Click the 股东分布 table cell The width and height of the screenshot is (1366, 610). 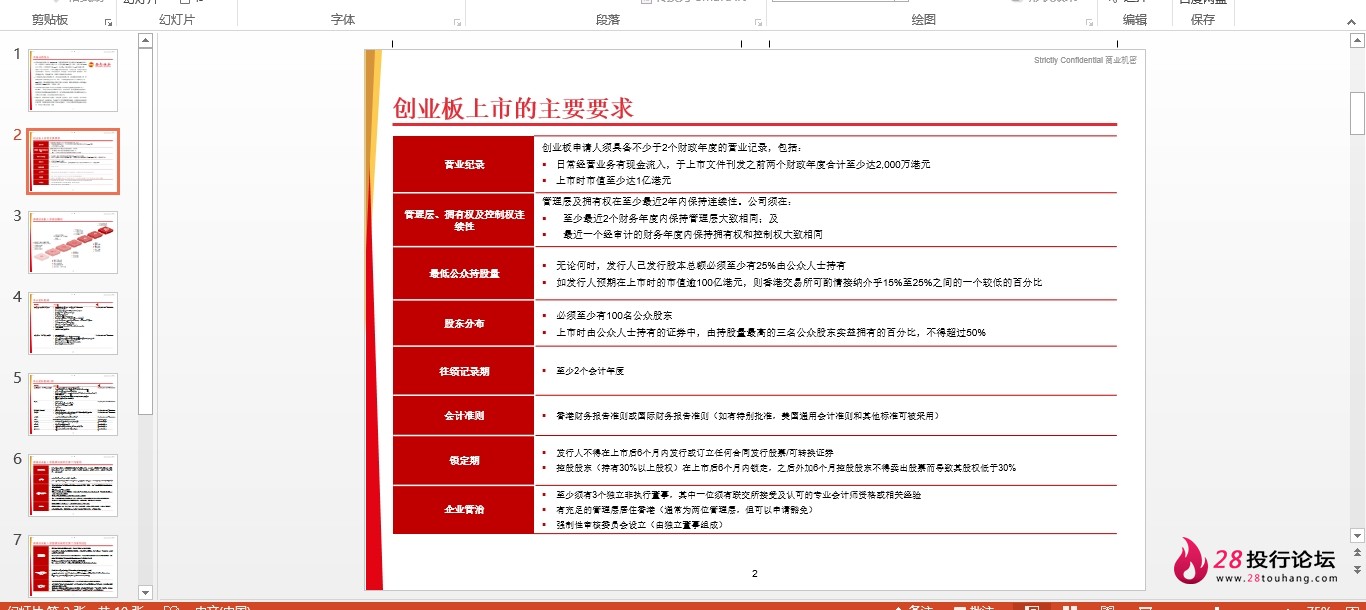(x=464, y=324)
